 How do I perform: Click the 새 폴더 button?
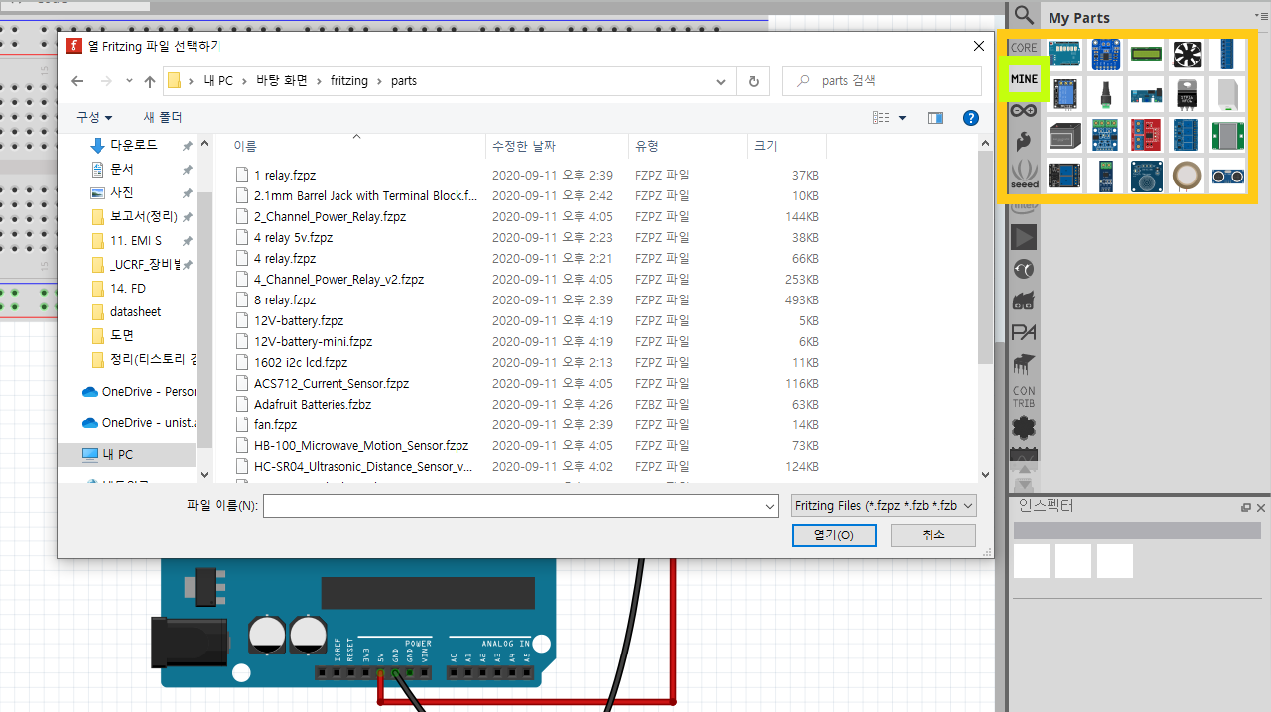click(163, 117)
